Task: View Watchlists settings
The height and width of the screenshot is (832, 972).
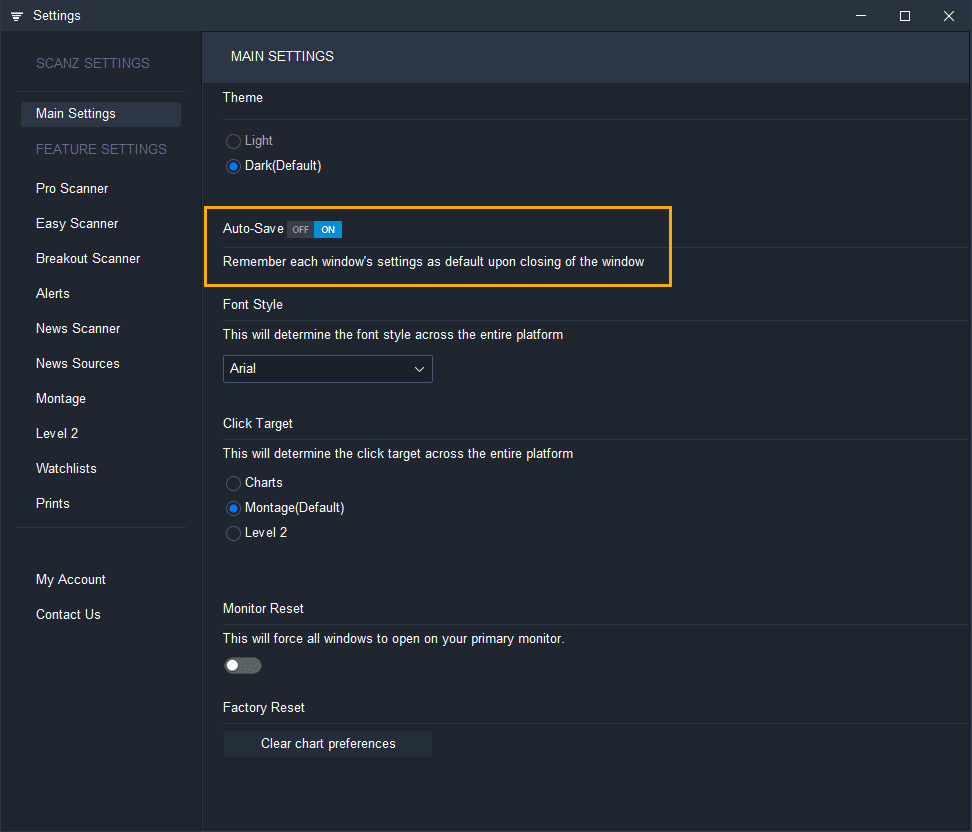Action: (x=66, y=468)
